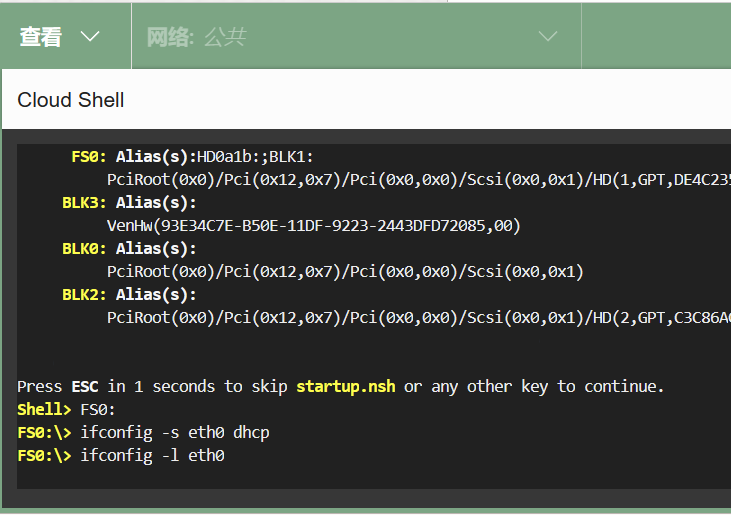Screen dimensions: 731x515
Task: Click the chevron beside 查看
Action: coord(90,37)
